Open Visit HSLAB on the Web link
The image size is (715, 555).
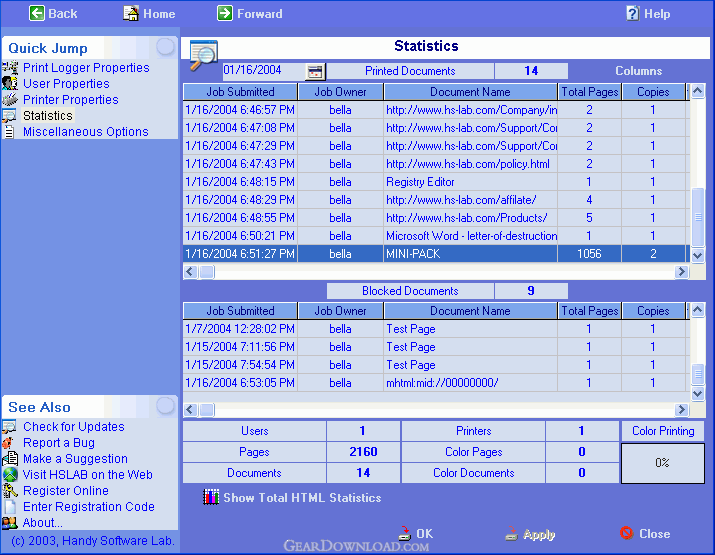(x=88, y=475)
